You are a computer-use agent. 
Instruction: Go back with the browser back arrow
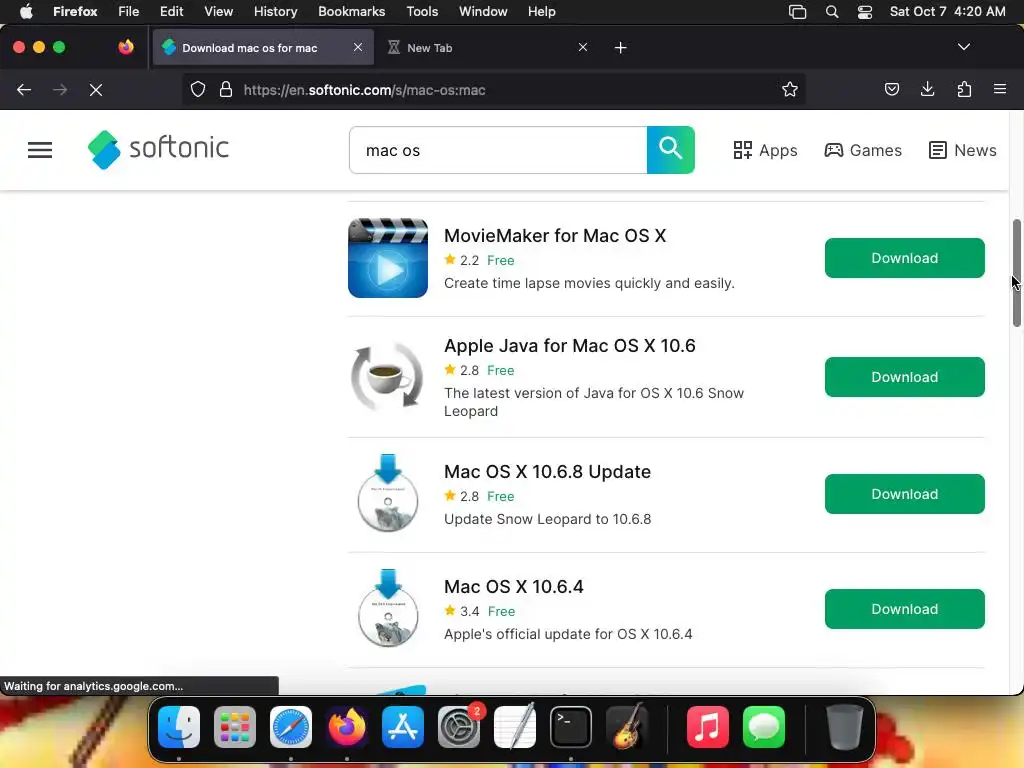pos(24,89)
